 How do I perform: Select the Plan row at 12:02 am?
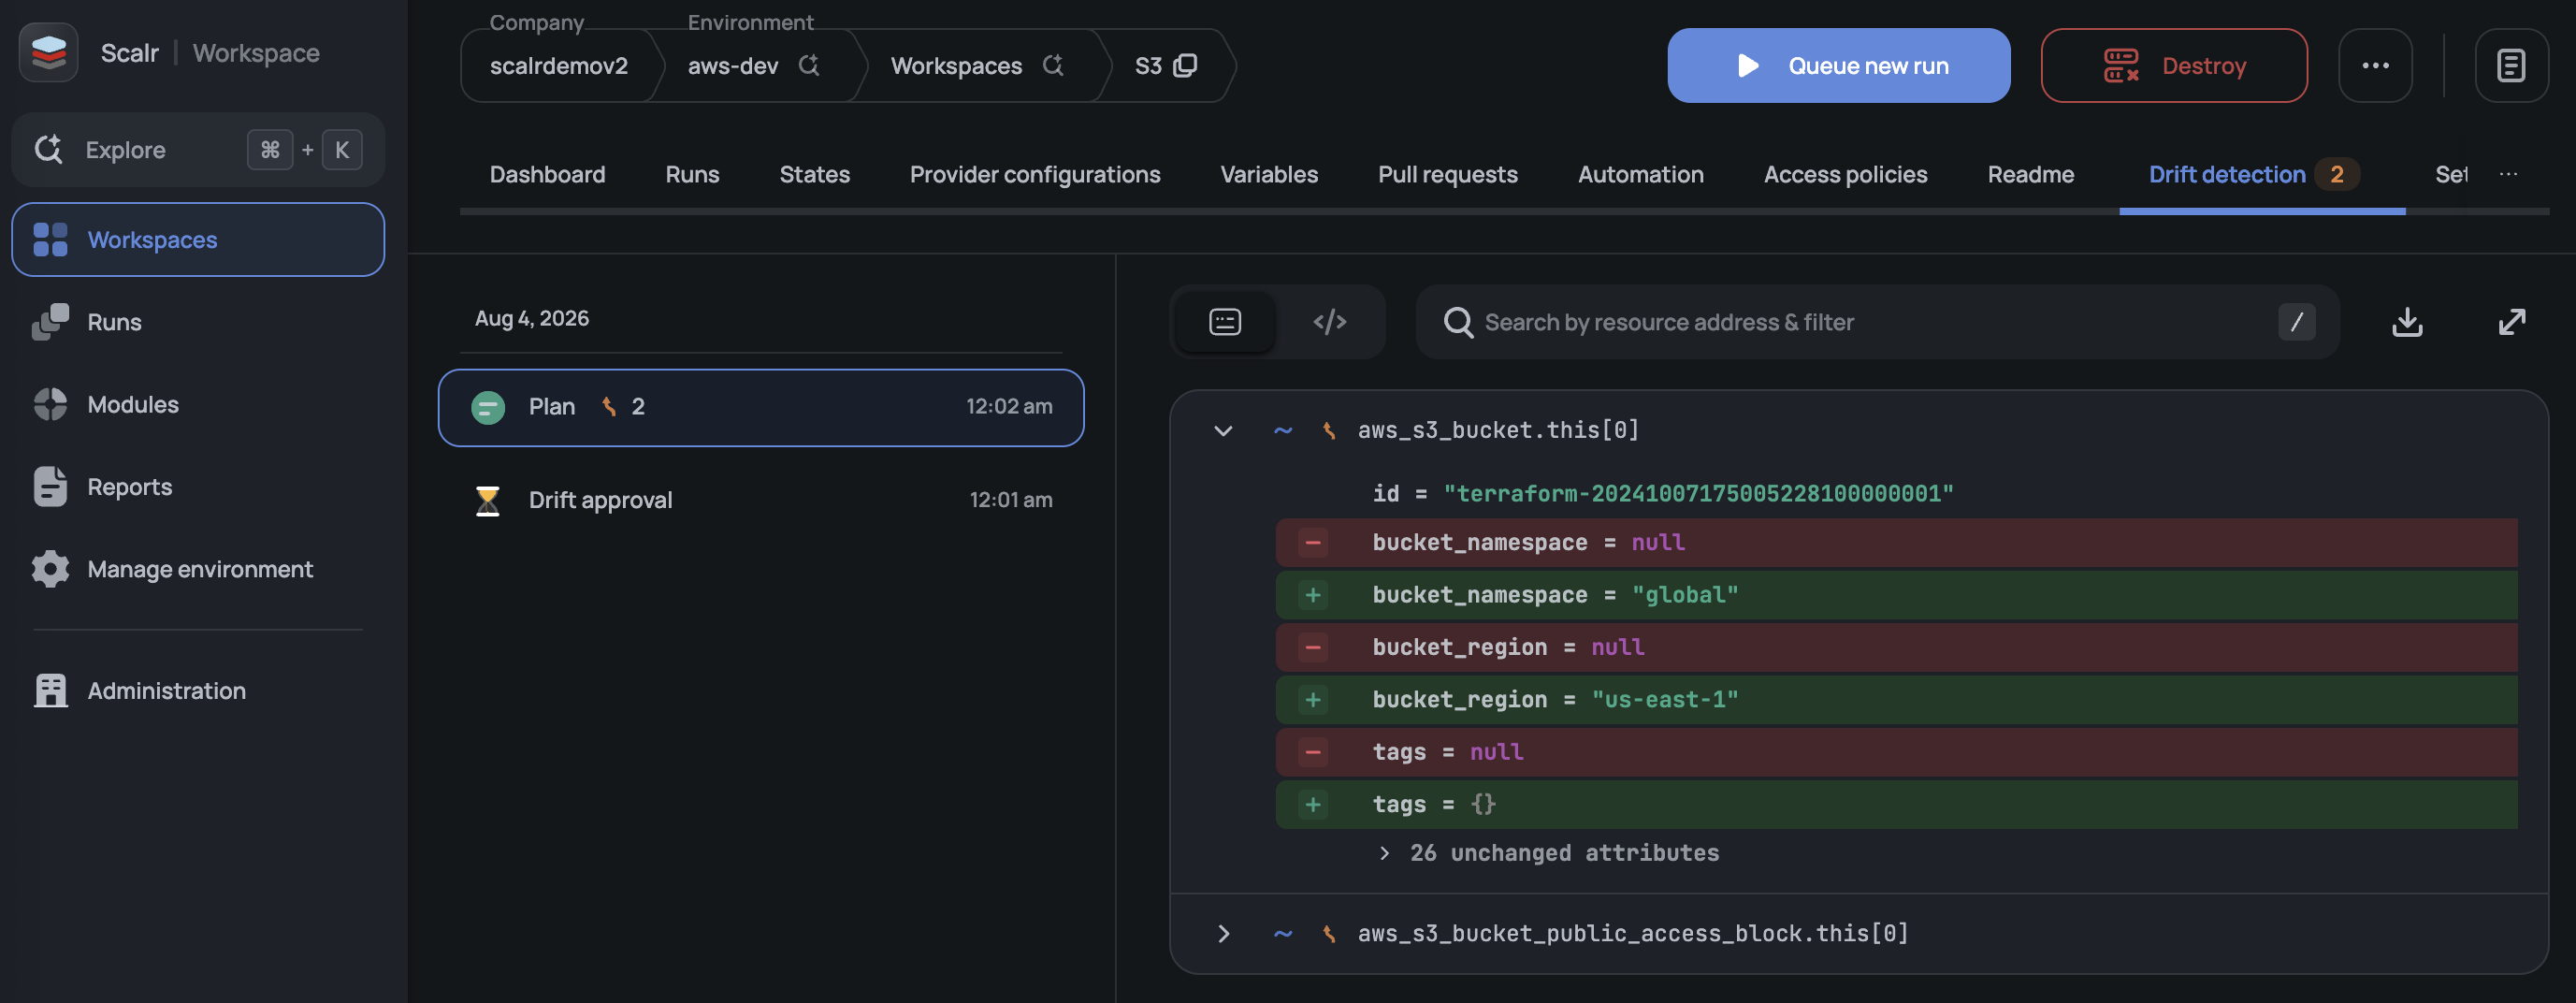(x=761, y=407)
